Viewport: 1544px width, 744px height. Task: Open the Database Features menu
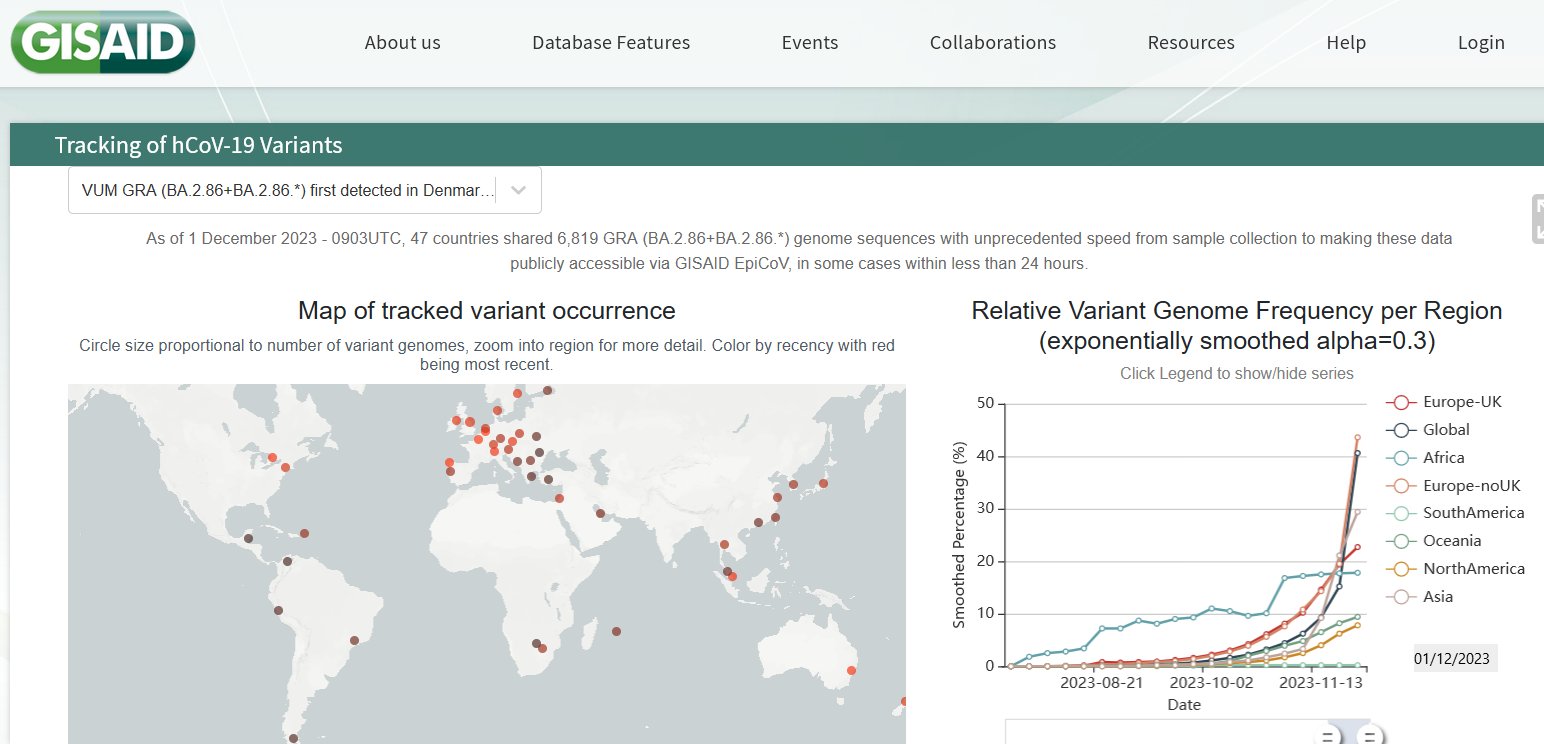[610, 43]
